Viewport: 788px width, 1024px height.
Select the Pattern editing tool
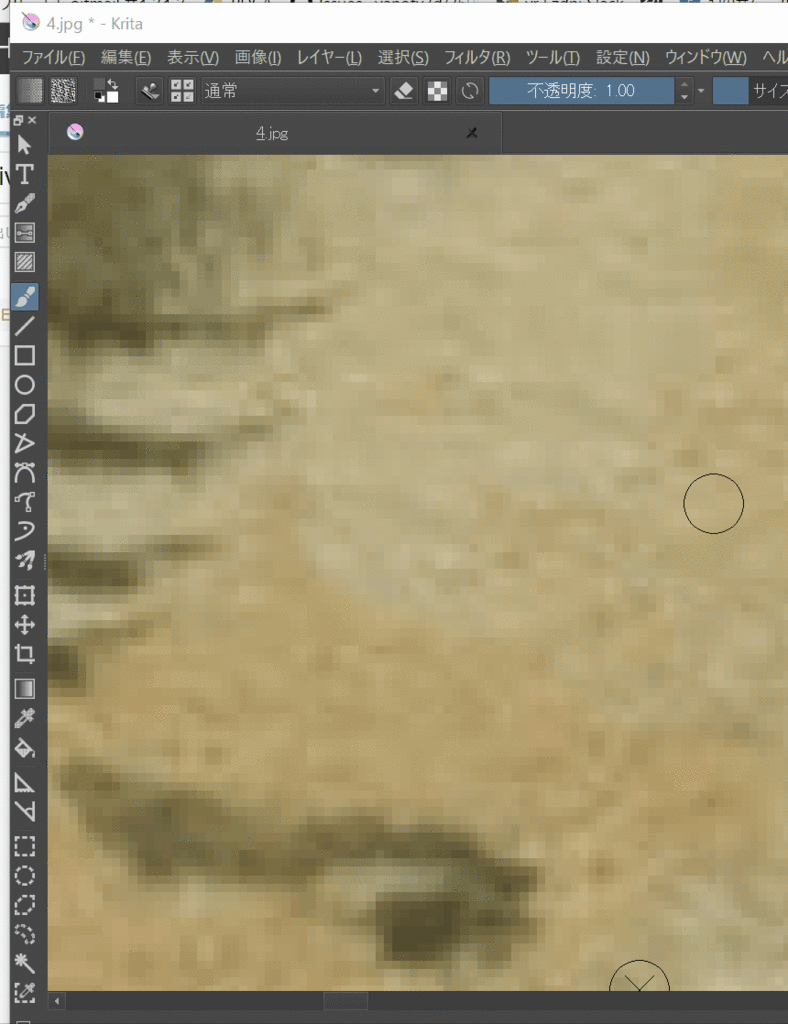tap(25, 263)
